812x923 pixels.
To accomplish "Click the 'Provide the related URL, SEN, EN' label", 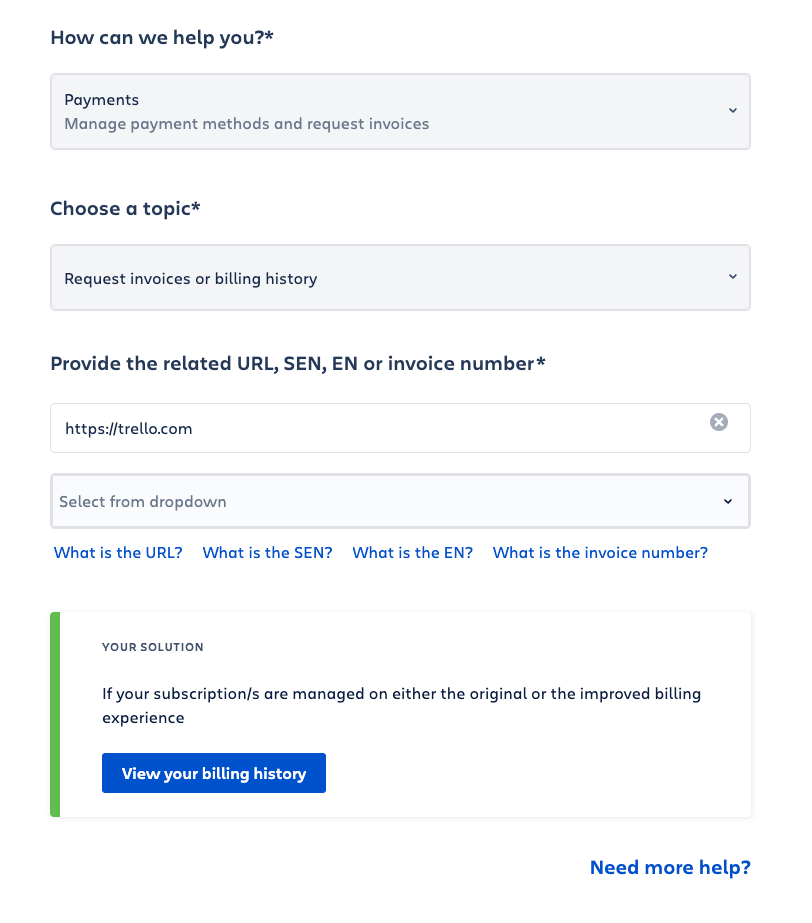I will point(298,363).
